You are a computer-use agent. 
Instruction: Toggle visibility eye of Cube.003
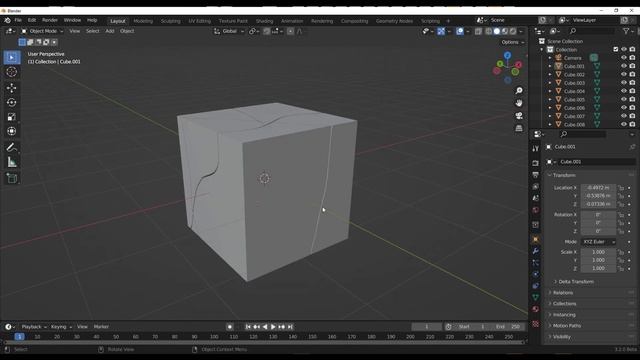point(624,83)
